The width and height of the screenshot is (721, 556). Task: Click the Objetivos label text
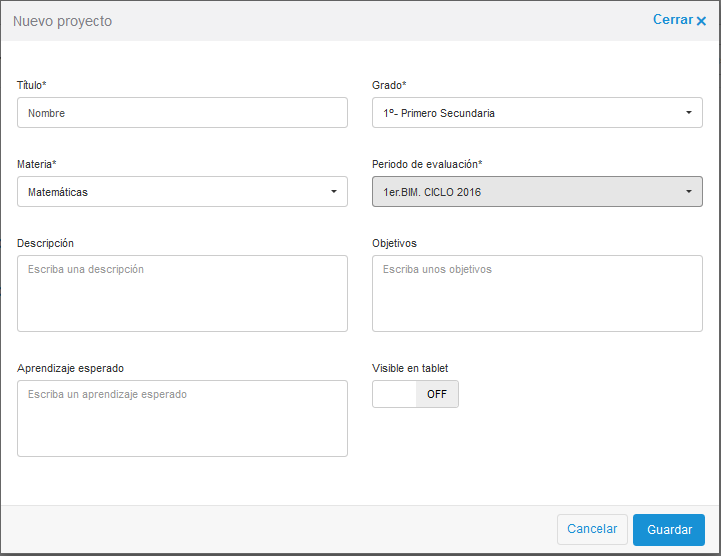(x=394, y=243)
